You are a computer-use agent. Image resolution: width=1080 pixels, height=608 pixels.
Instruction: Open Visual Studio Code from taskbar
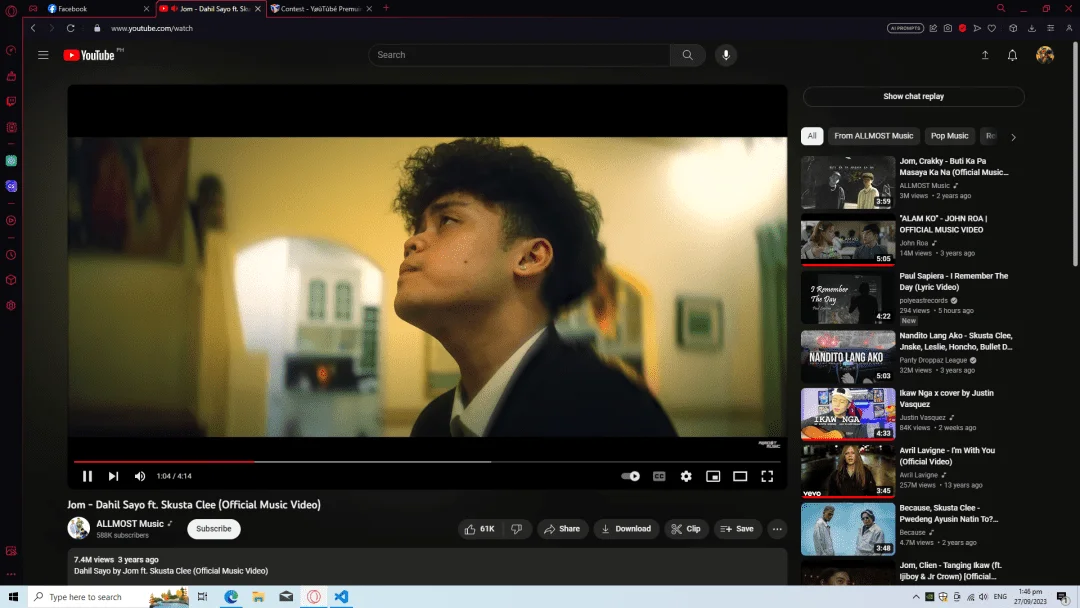tap(341, 597)
